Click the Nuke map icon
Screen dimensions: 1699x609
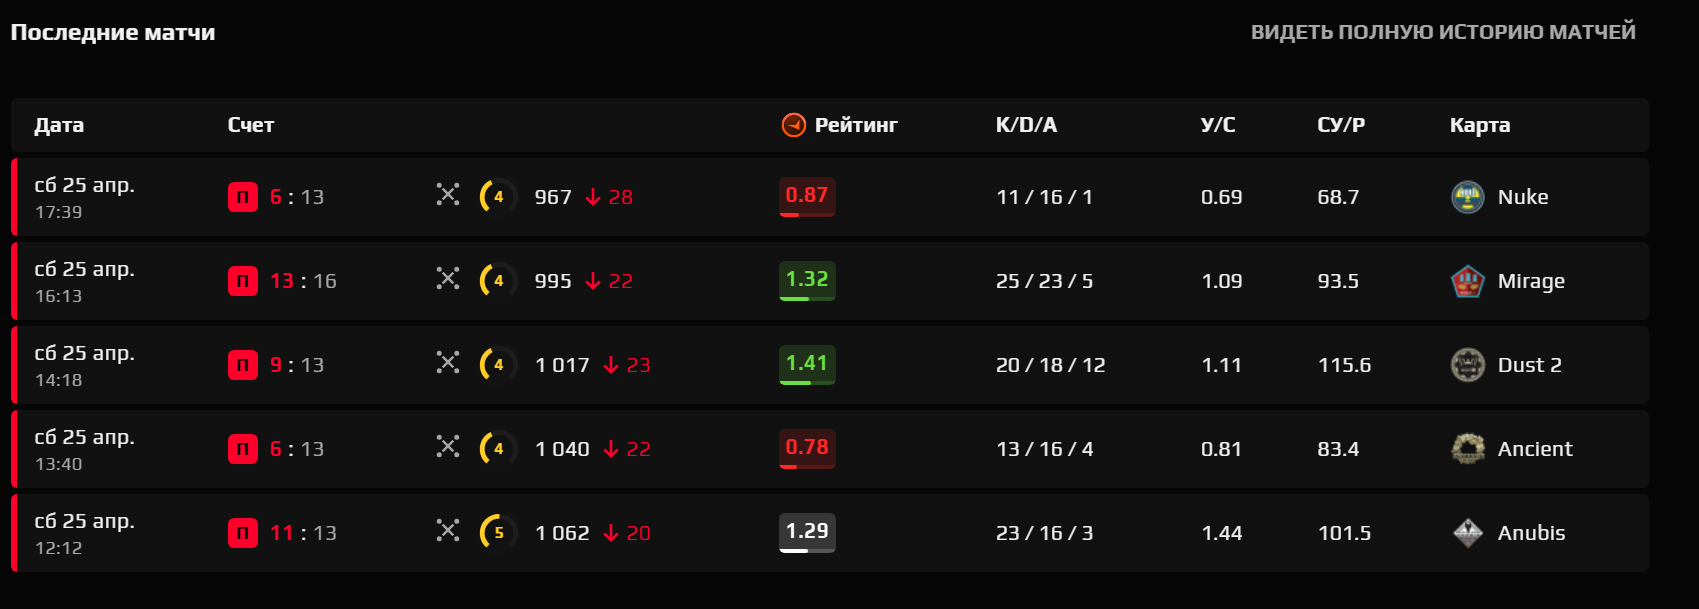[x=1467, y=197]
